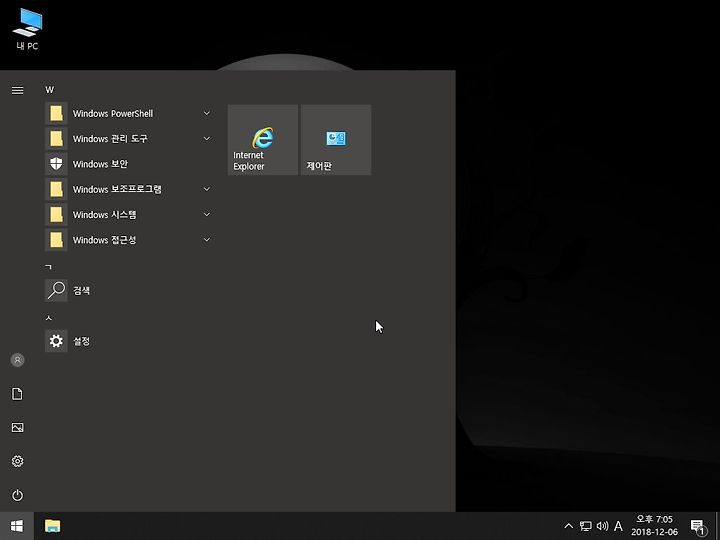Viewport: 720px width, 540px height.
Task: Expand the Windows PowerShell chevron
Action: point(207,113)
